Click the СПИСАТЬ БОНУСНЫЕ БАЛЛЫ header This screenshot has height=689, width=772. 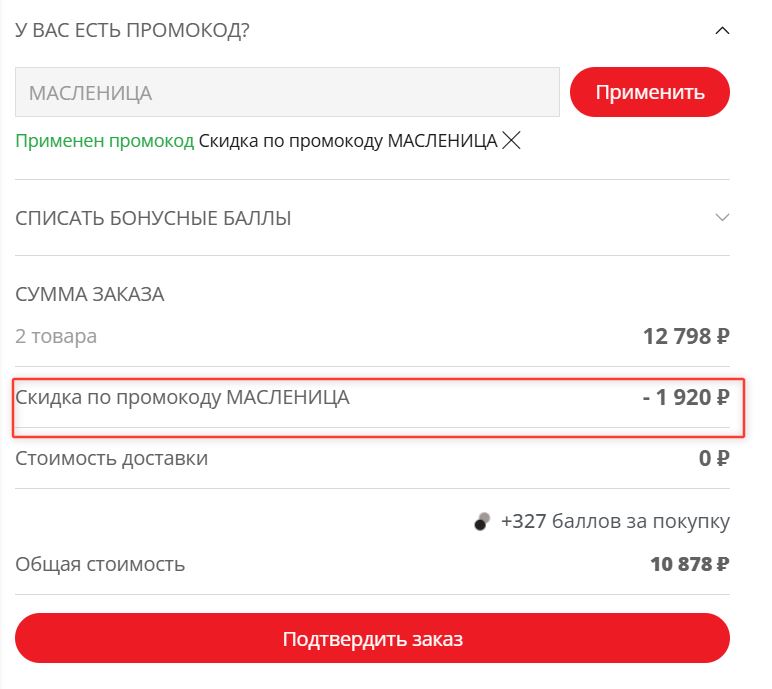[x=154, y=218]
